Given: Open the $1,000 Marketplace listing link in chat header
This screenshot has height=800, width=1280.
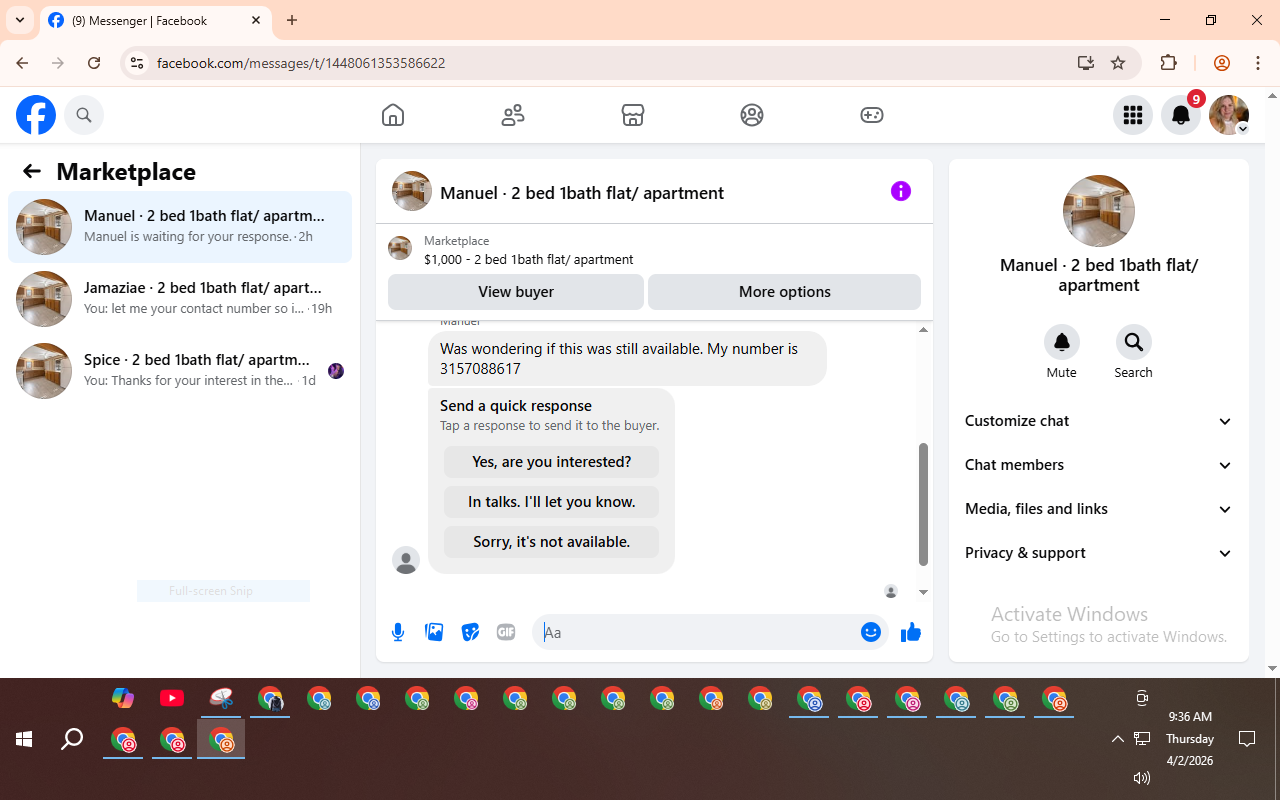Looking at the screenshot, I should pyautogui.click(x=529, y=259).
